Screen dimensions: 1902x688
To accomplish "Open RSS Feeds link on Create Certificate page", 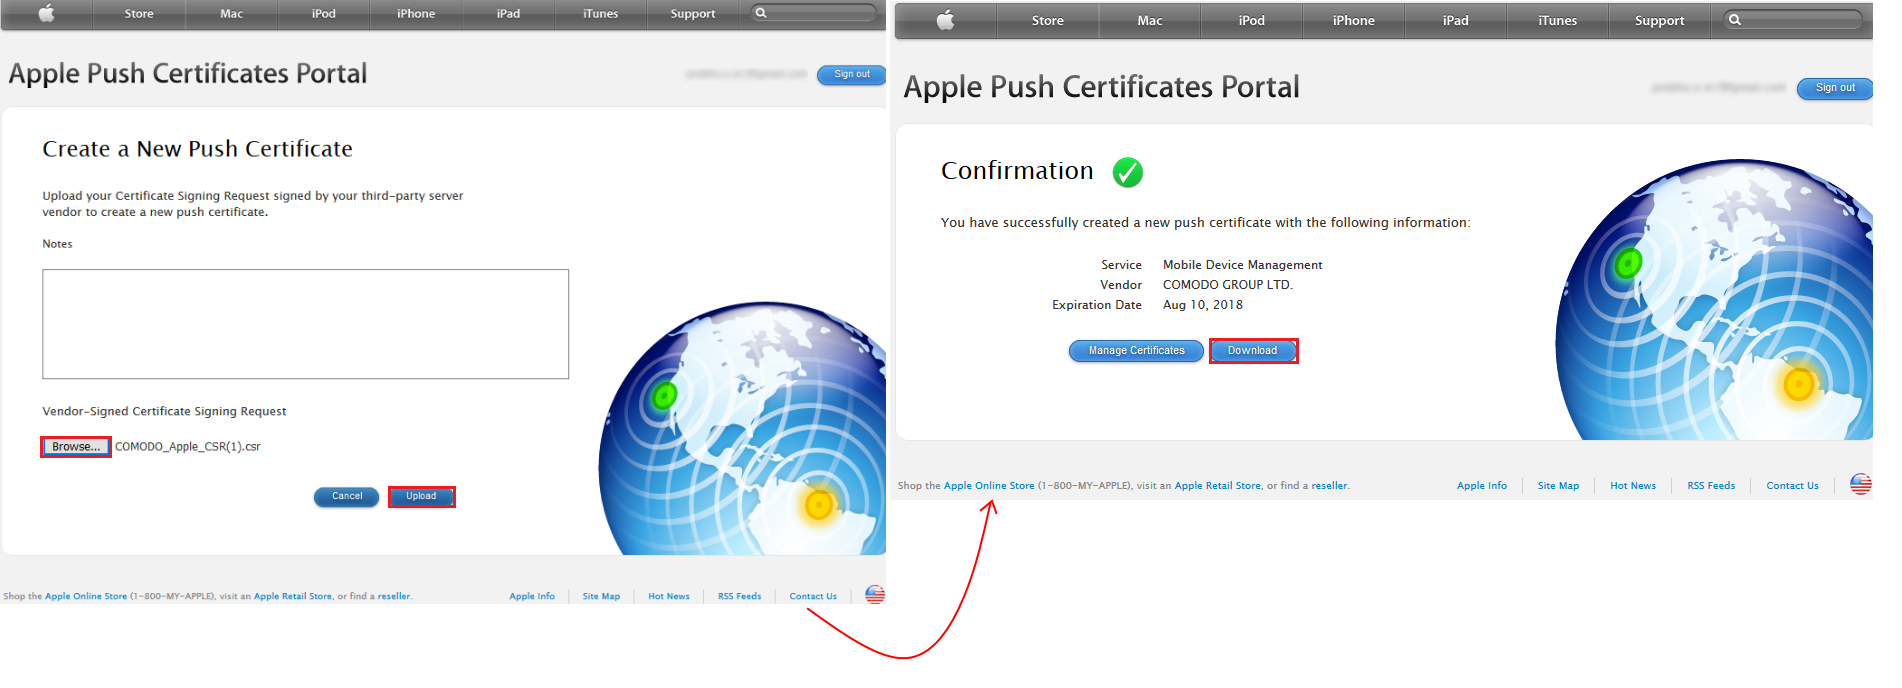I will [739, 597].
